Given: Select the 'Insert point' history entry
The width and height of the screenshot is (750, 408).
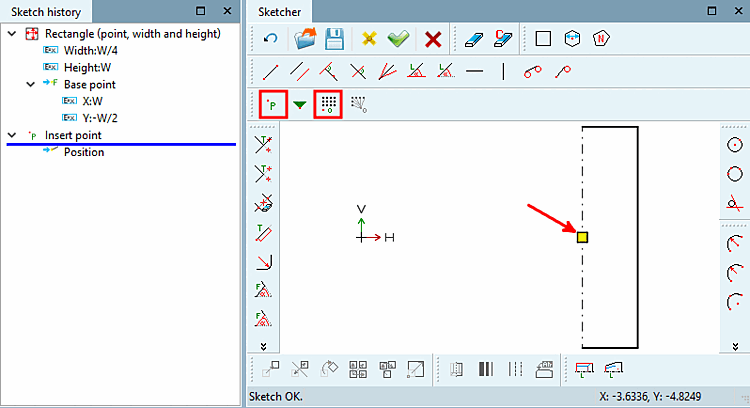Looking at the screenshot, I should pos(73,135).
